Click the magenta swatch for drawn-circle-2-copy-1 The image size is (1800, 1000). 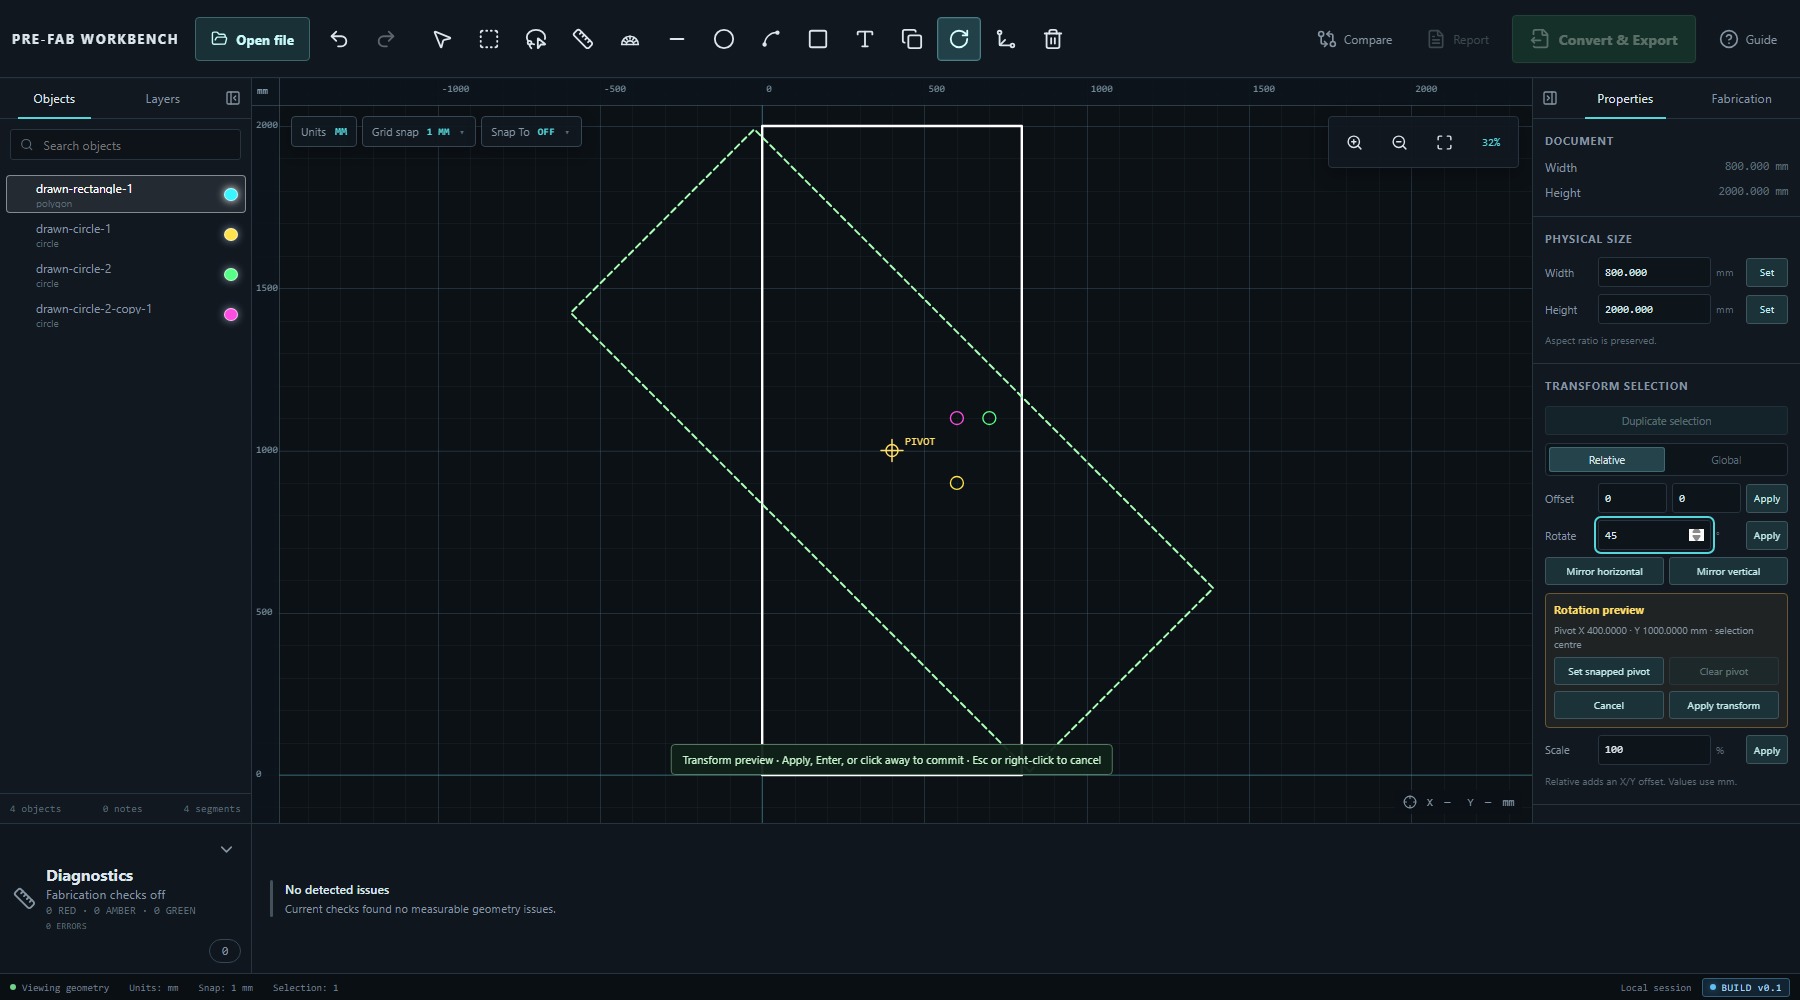(231, 314)
